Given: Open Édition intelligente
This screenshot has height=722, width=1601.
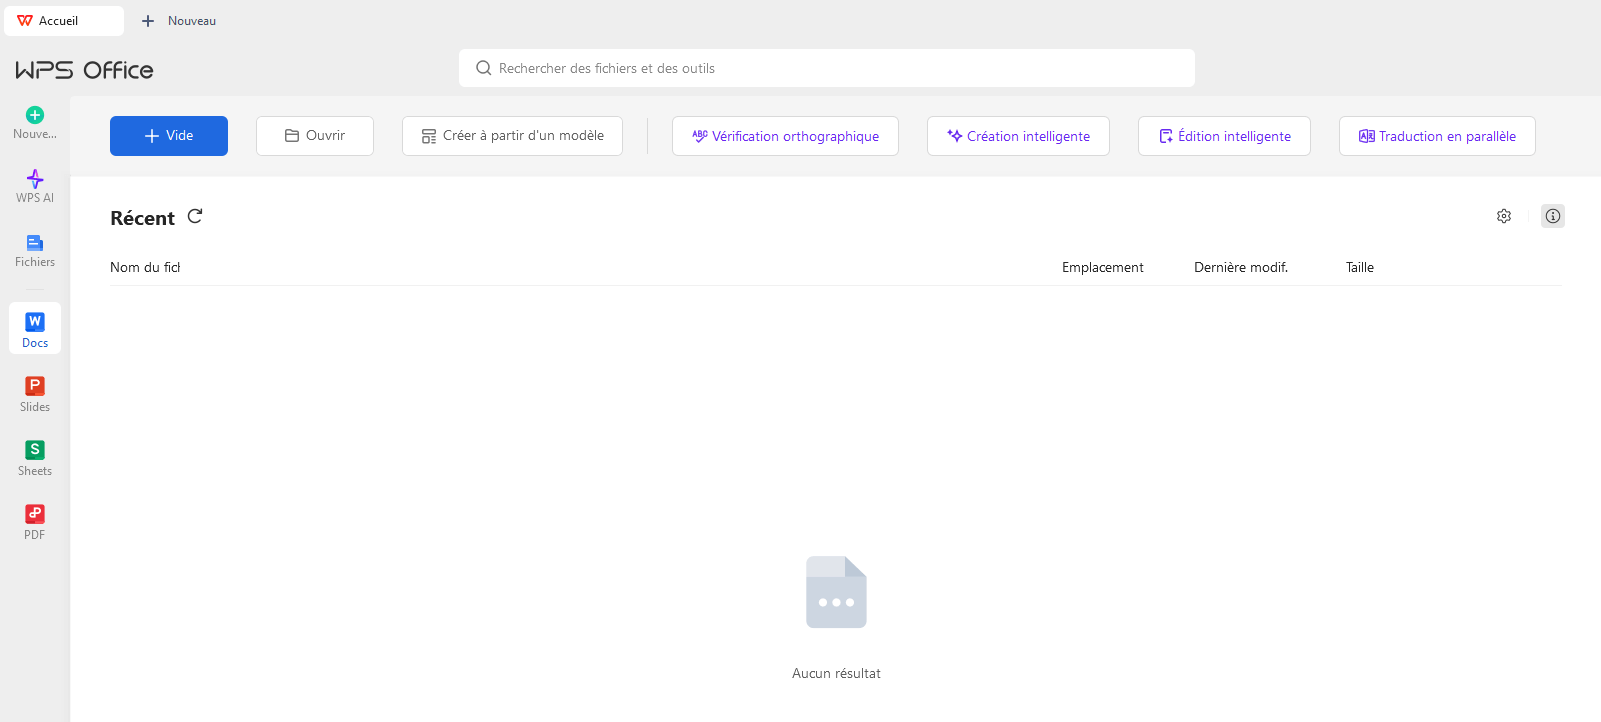Looking at the screenshot, I should (x=1224, y=136).
